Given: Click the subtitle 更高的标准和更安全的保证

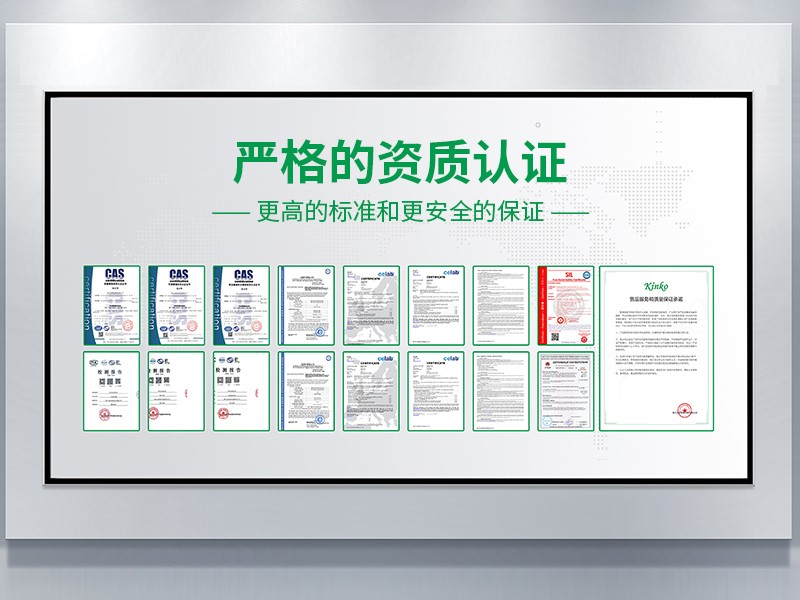Looking at the screenshot, I should pyautogui.click(x=400, y=213).
